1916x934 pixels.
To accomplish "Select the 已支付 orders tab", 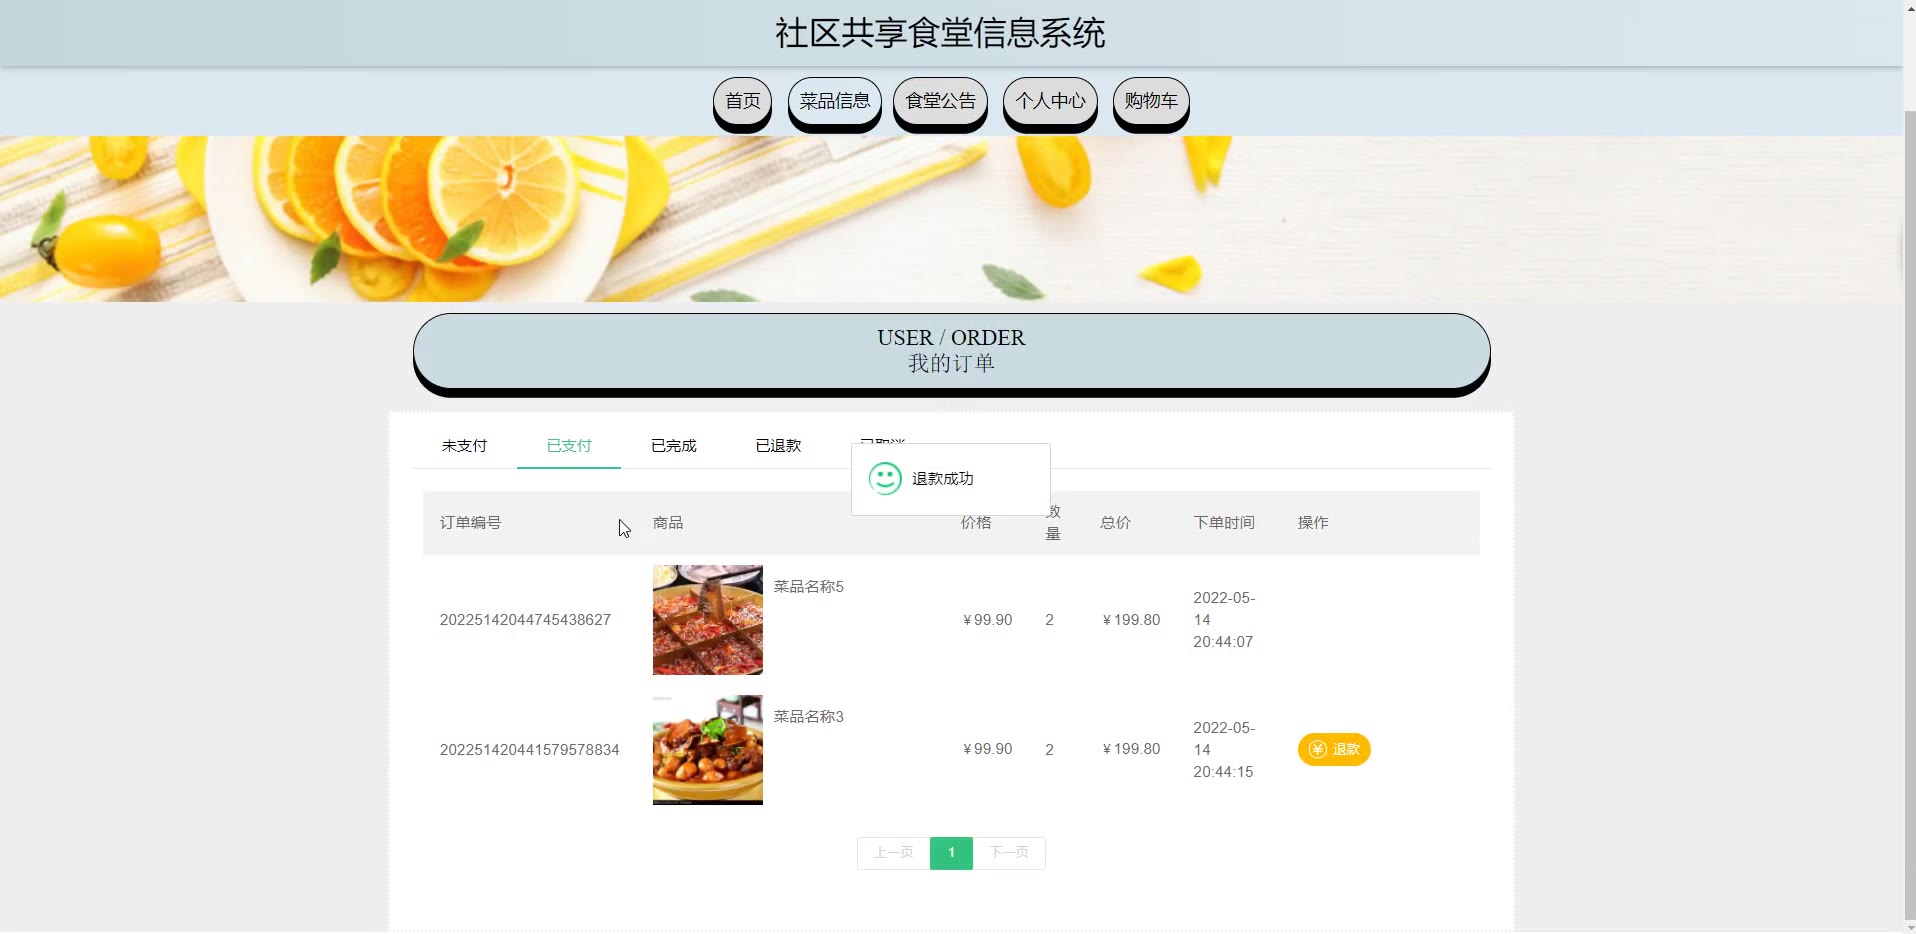I will click(x=569, y=446).
